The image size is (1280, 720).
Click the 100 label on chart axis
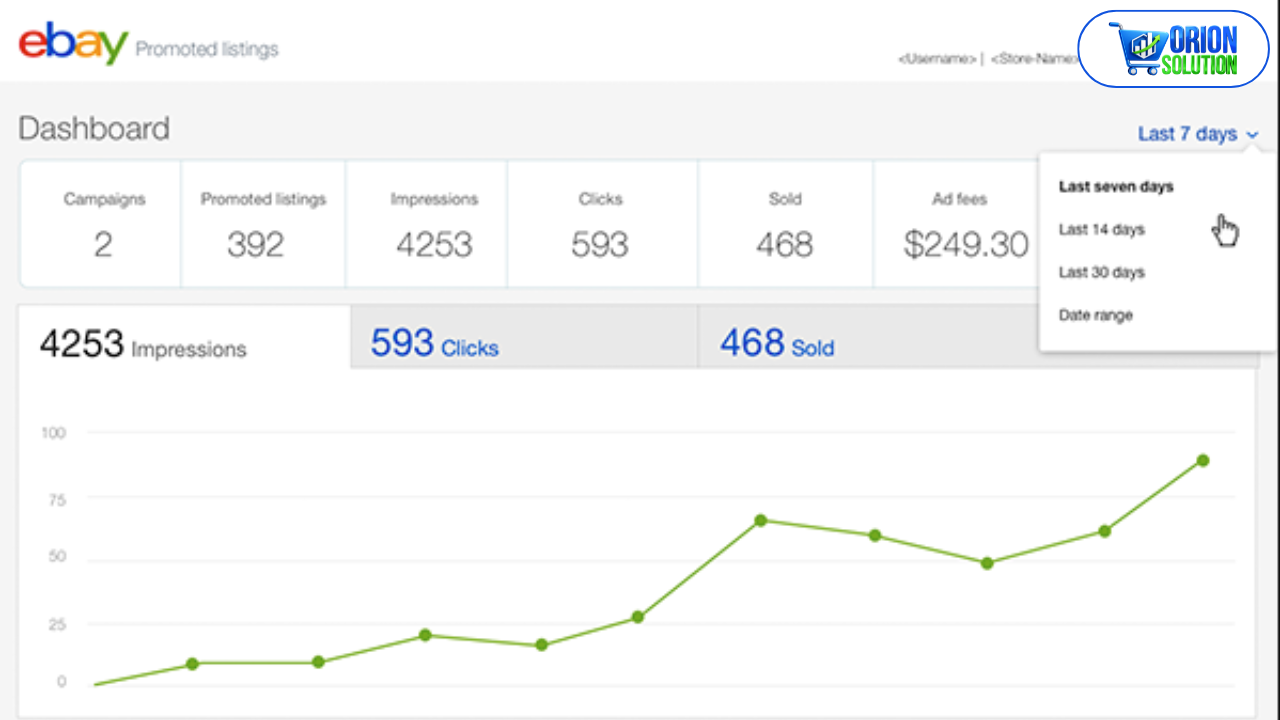coord(53,433)
